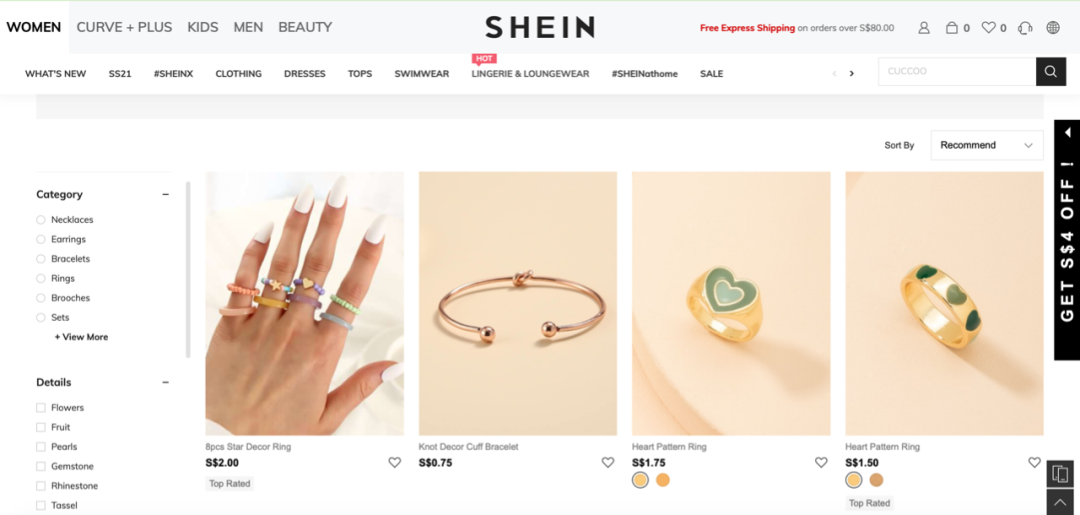Open the shopping bag icon
Screen dimensions: 1080x515
(952, 28)
